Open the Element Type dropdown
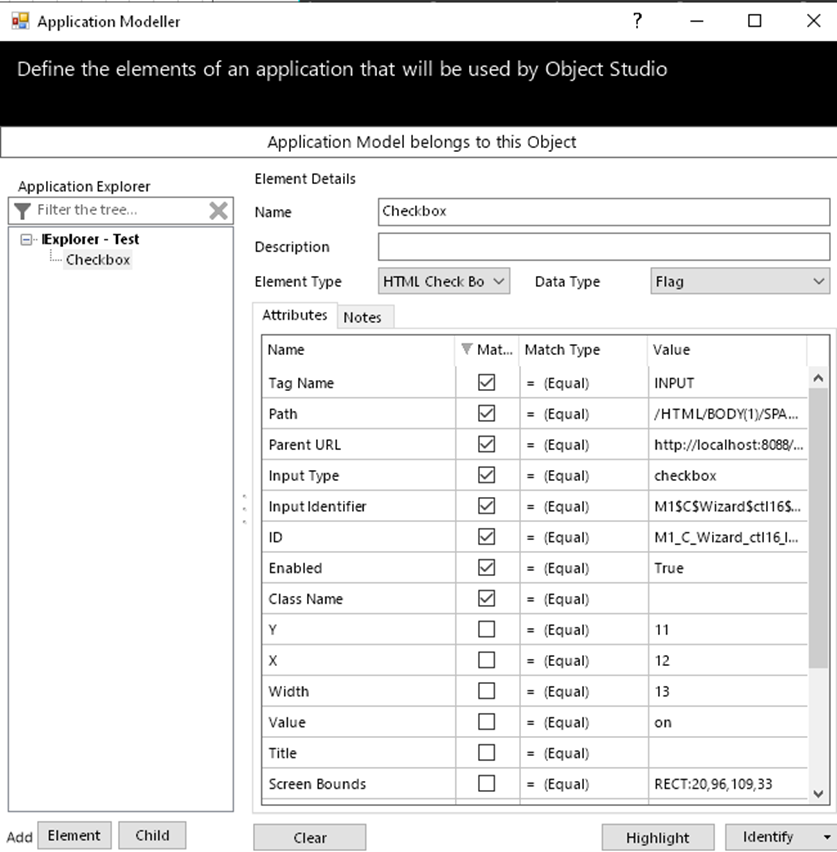Viewport: 837px width, 852px height. click(444, 281)
